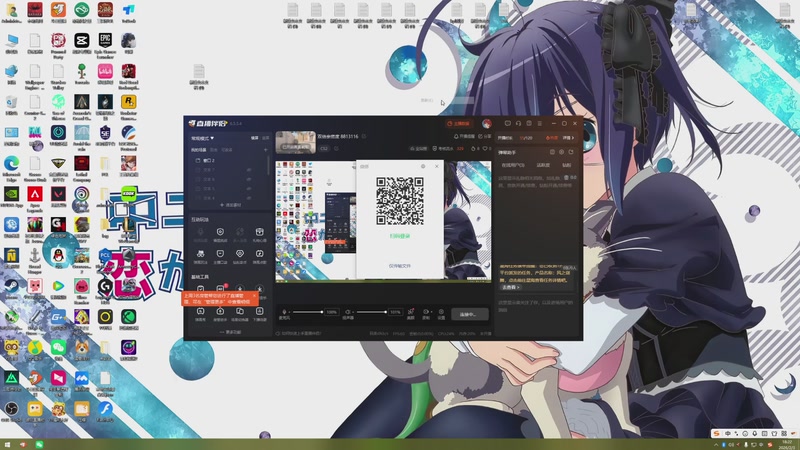Mute the microphone icon

point(284,312)
